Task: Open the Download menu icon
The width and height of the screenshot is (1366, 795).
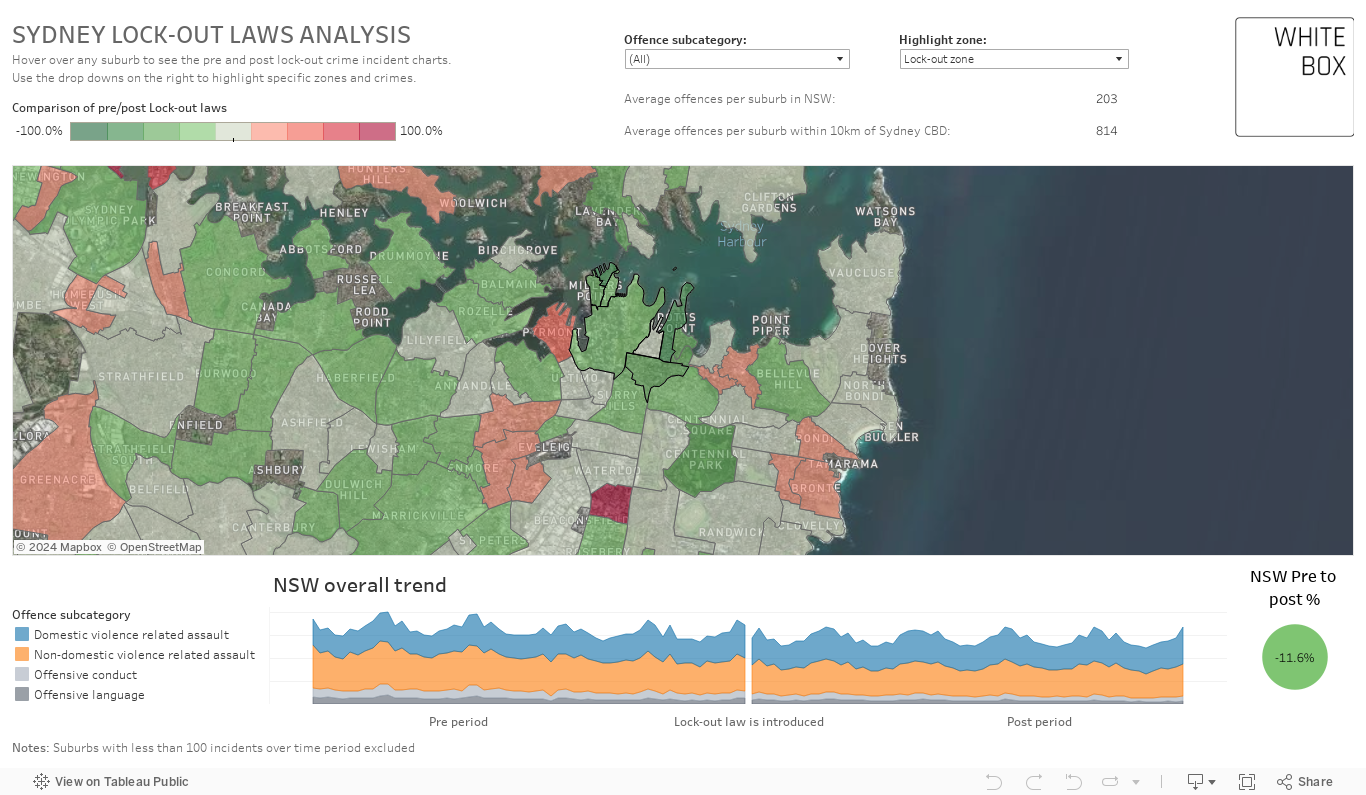Action: (1200, 782)
